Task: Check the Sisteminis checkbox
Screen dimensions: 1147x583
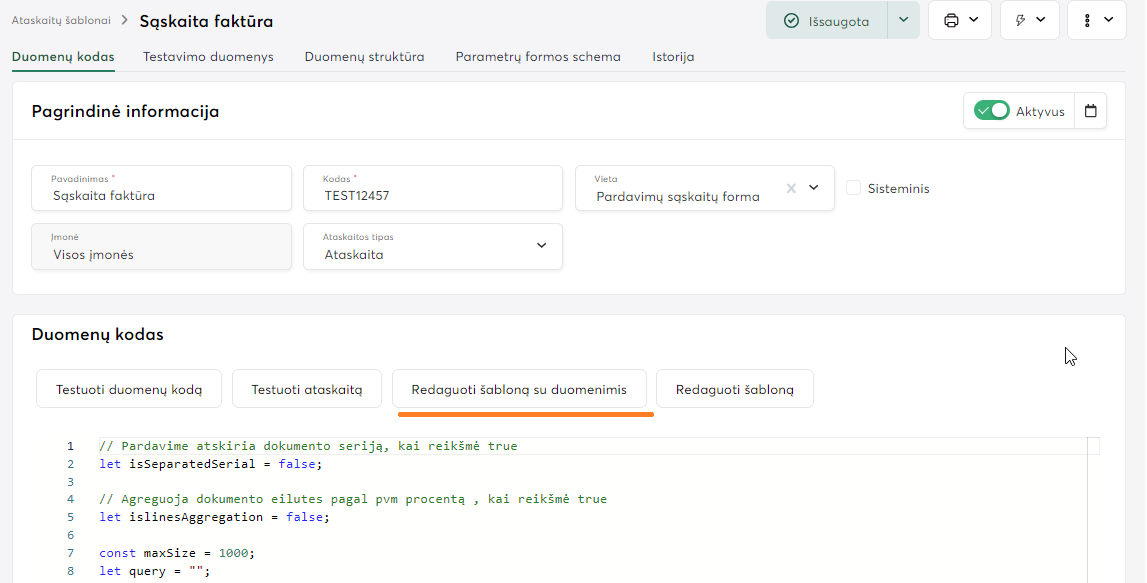Action: 853,188
